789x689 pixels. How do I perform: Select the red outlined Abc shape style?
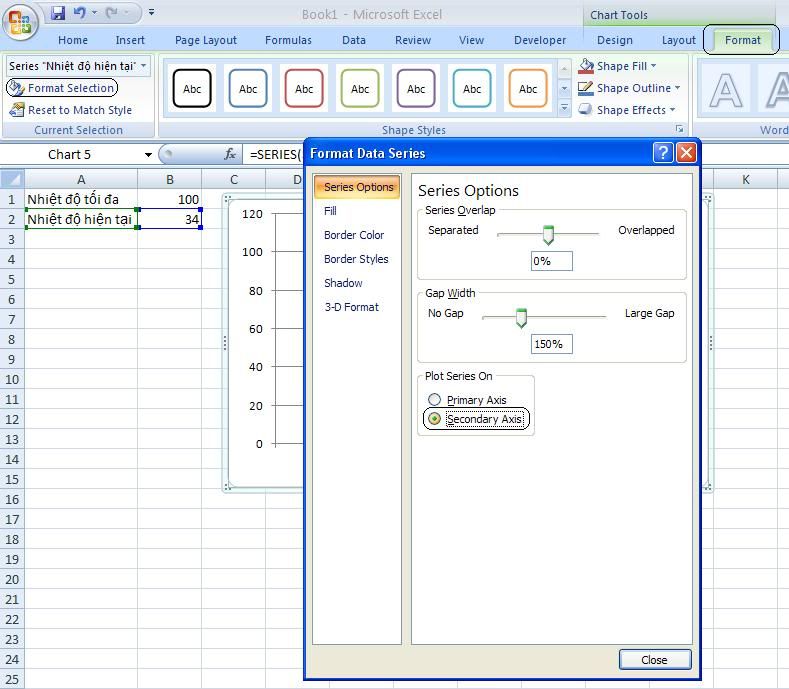(304, 88)
